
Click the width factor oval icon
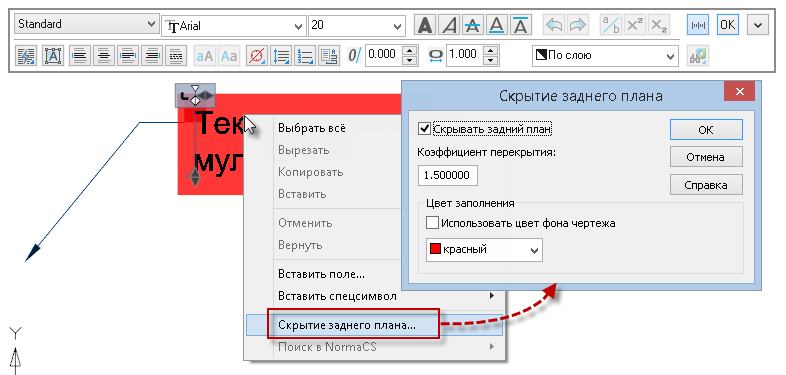coord(436,56)
